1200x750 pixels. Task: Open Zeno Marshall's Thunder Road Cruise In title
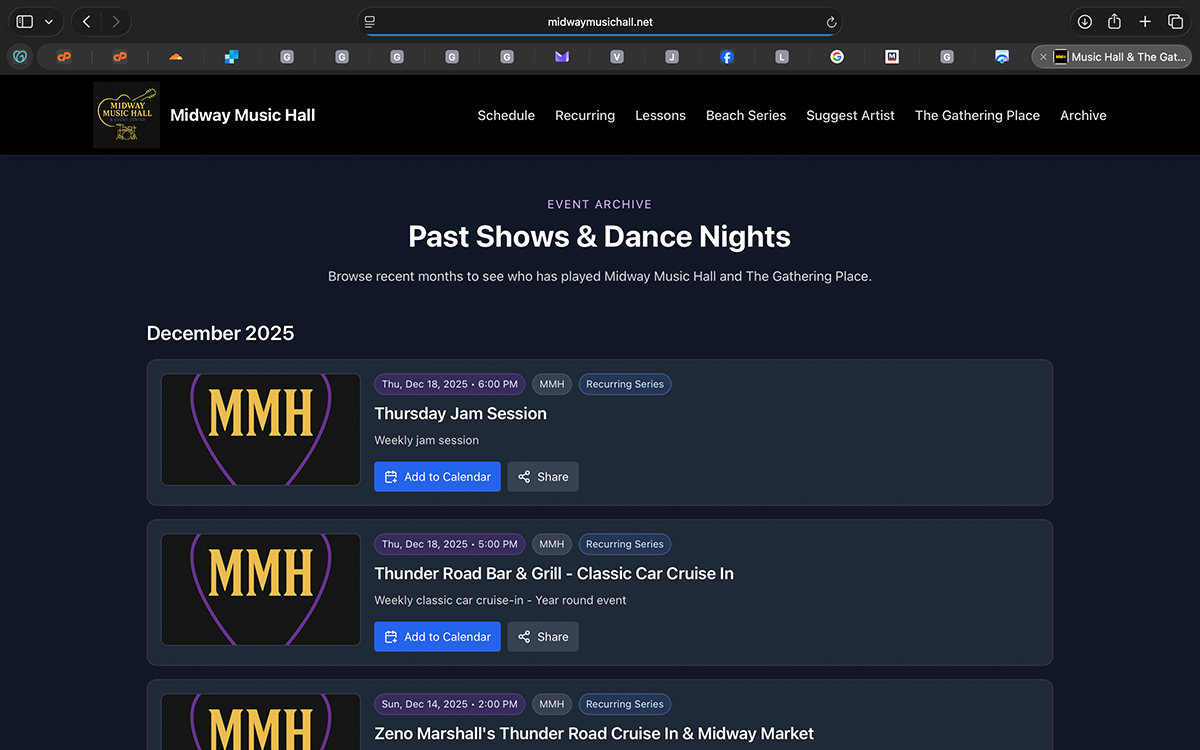pyautogui.click(x=594, y=733)
